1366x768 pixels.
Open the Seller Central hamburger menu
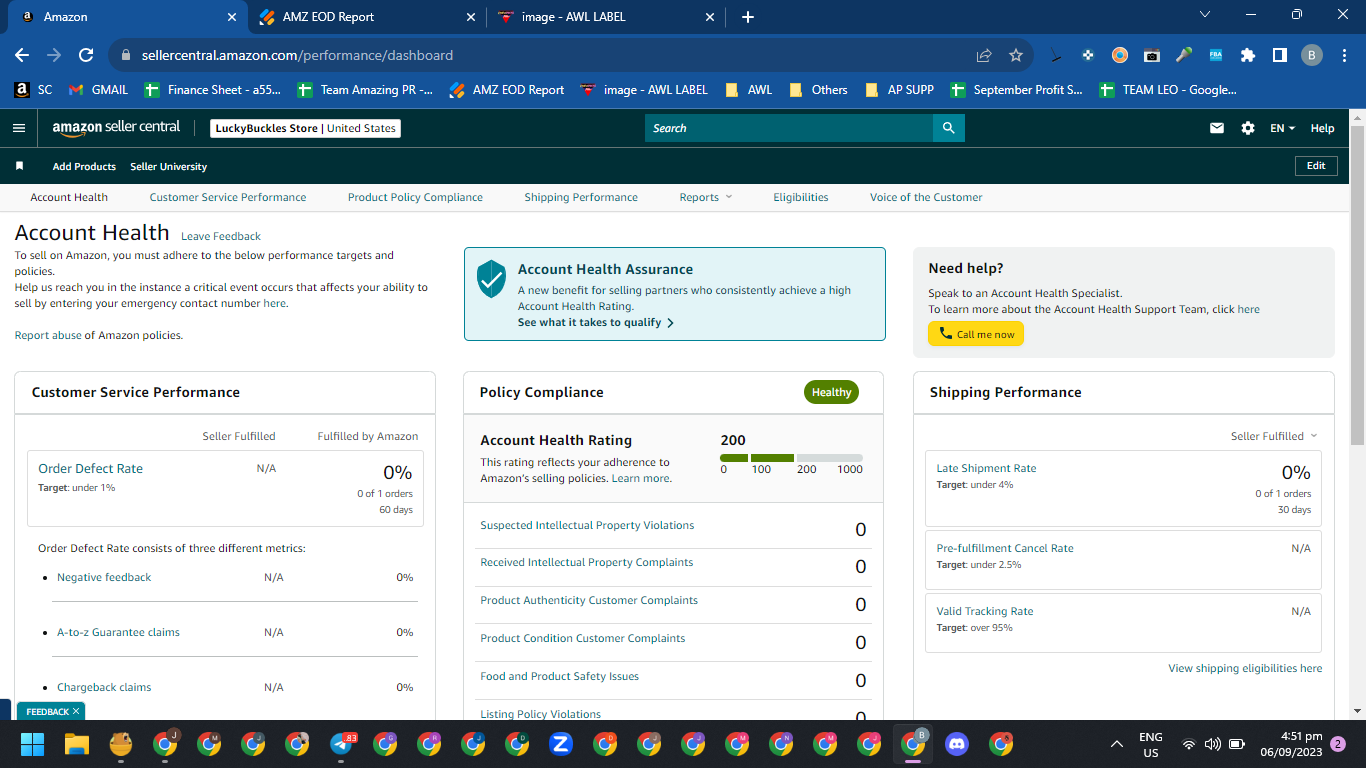click(19, 128)
